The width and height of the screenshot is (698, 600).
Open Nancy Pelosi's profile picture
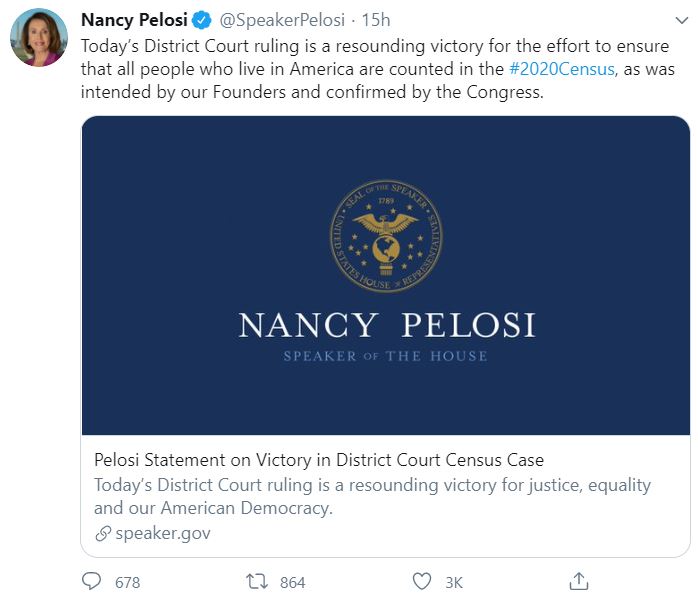click(x=38, y=38)
